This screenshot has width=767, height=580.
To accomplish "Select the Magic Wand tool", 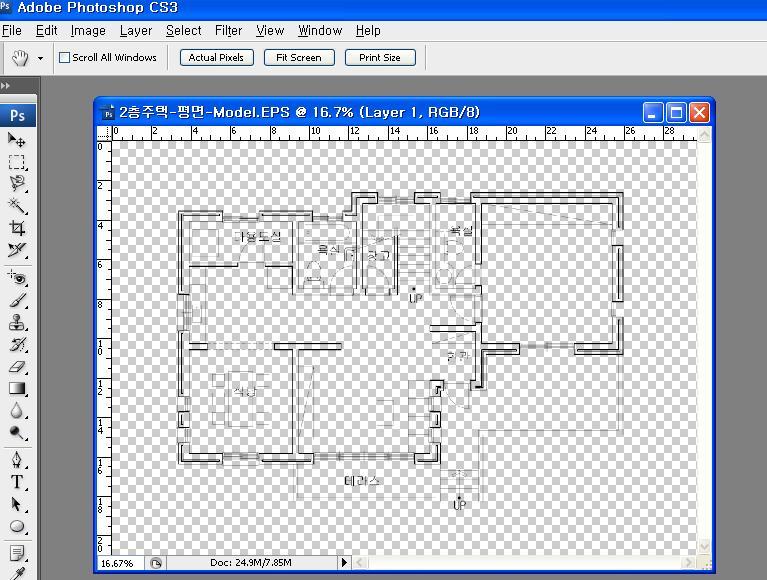I will pyautogui.click(x=17, y=205).
